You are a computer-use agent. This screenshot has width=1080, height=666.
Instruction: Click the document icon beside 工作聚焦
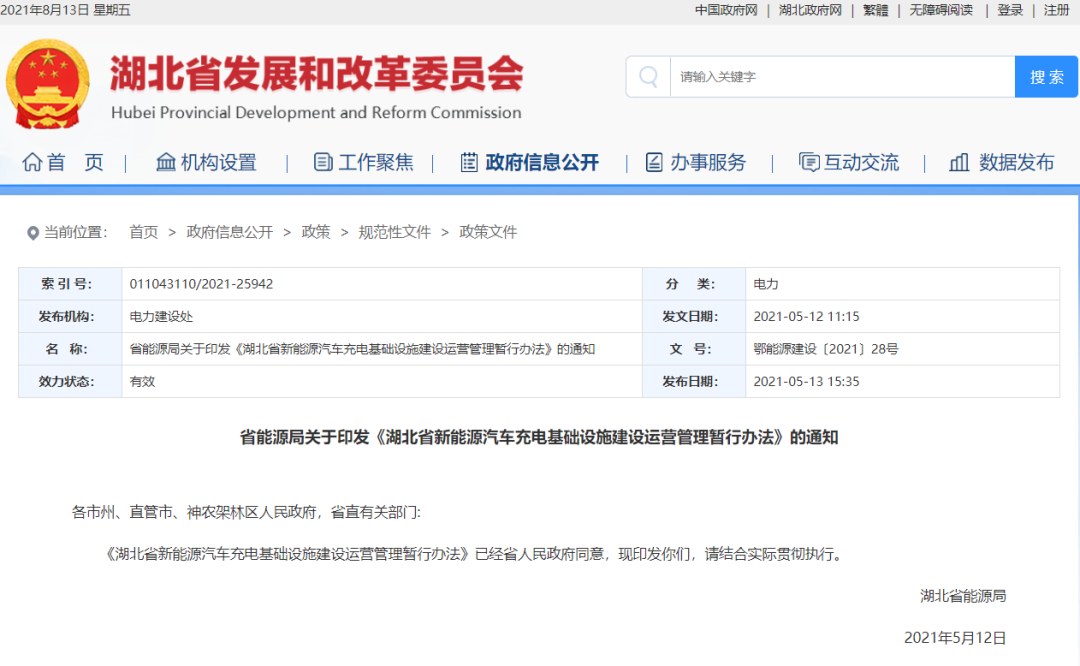(x=323, y=162)
